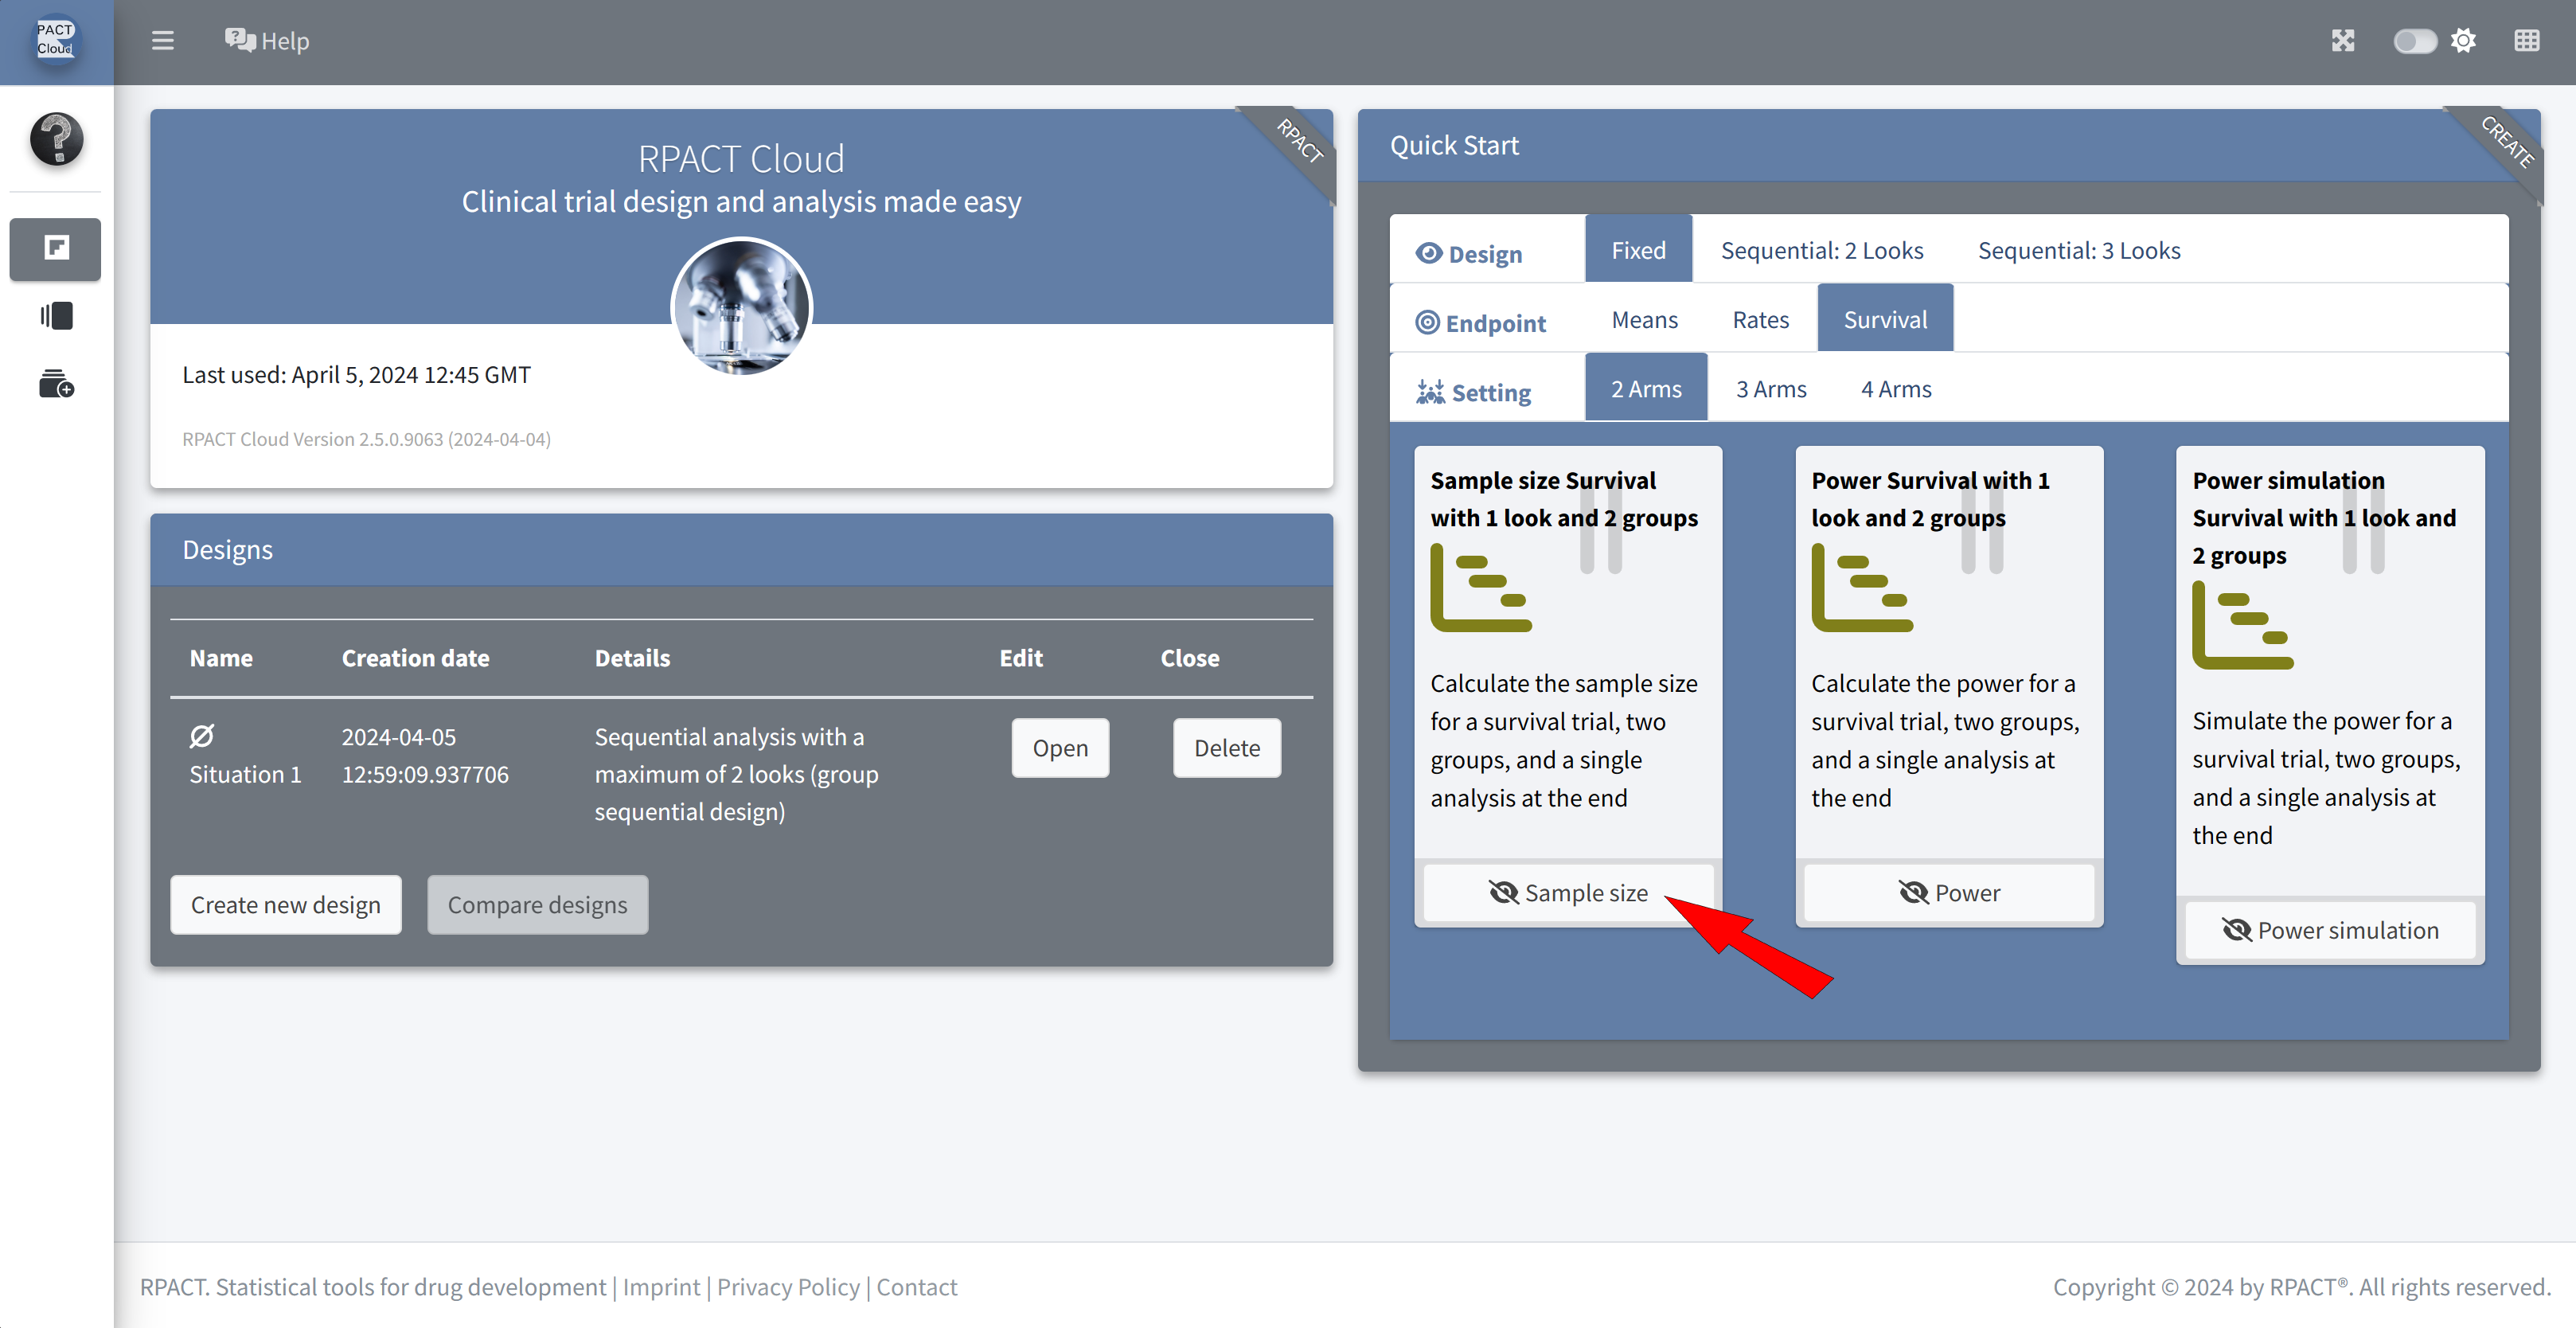Toggle the dark mode switch in header
Viewport: 2576px width, 1328px height.
pos(2414,41)
